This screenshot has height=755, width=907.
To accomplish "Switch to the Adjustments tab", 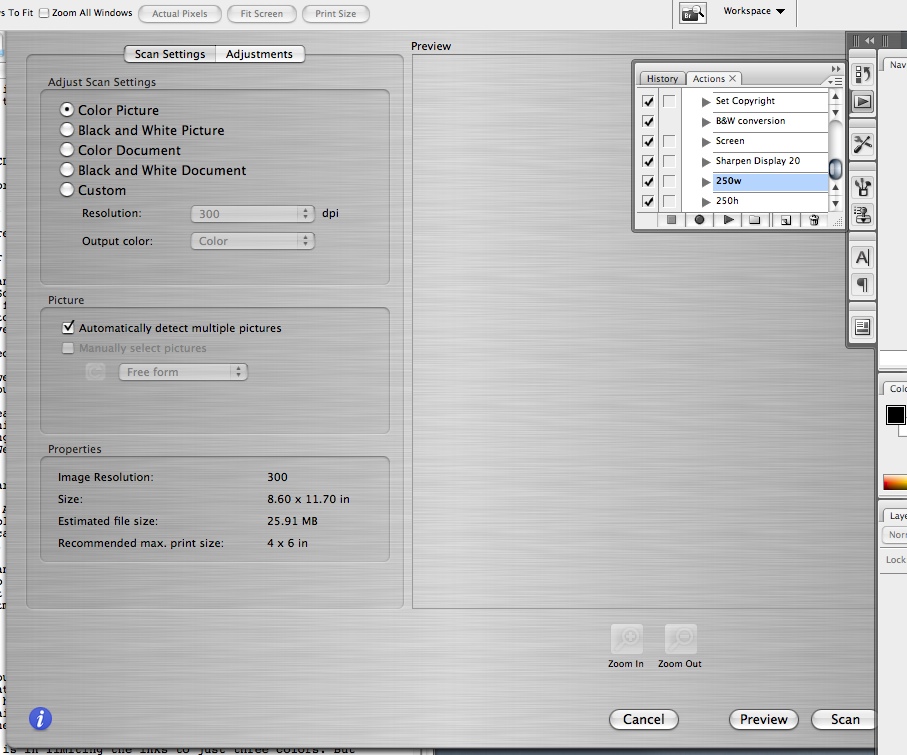I will click(259, 54).
